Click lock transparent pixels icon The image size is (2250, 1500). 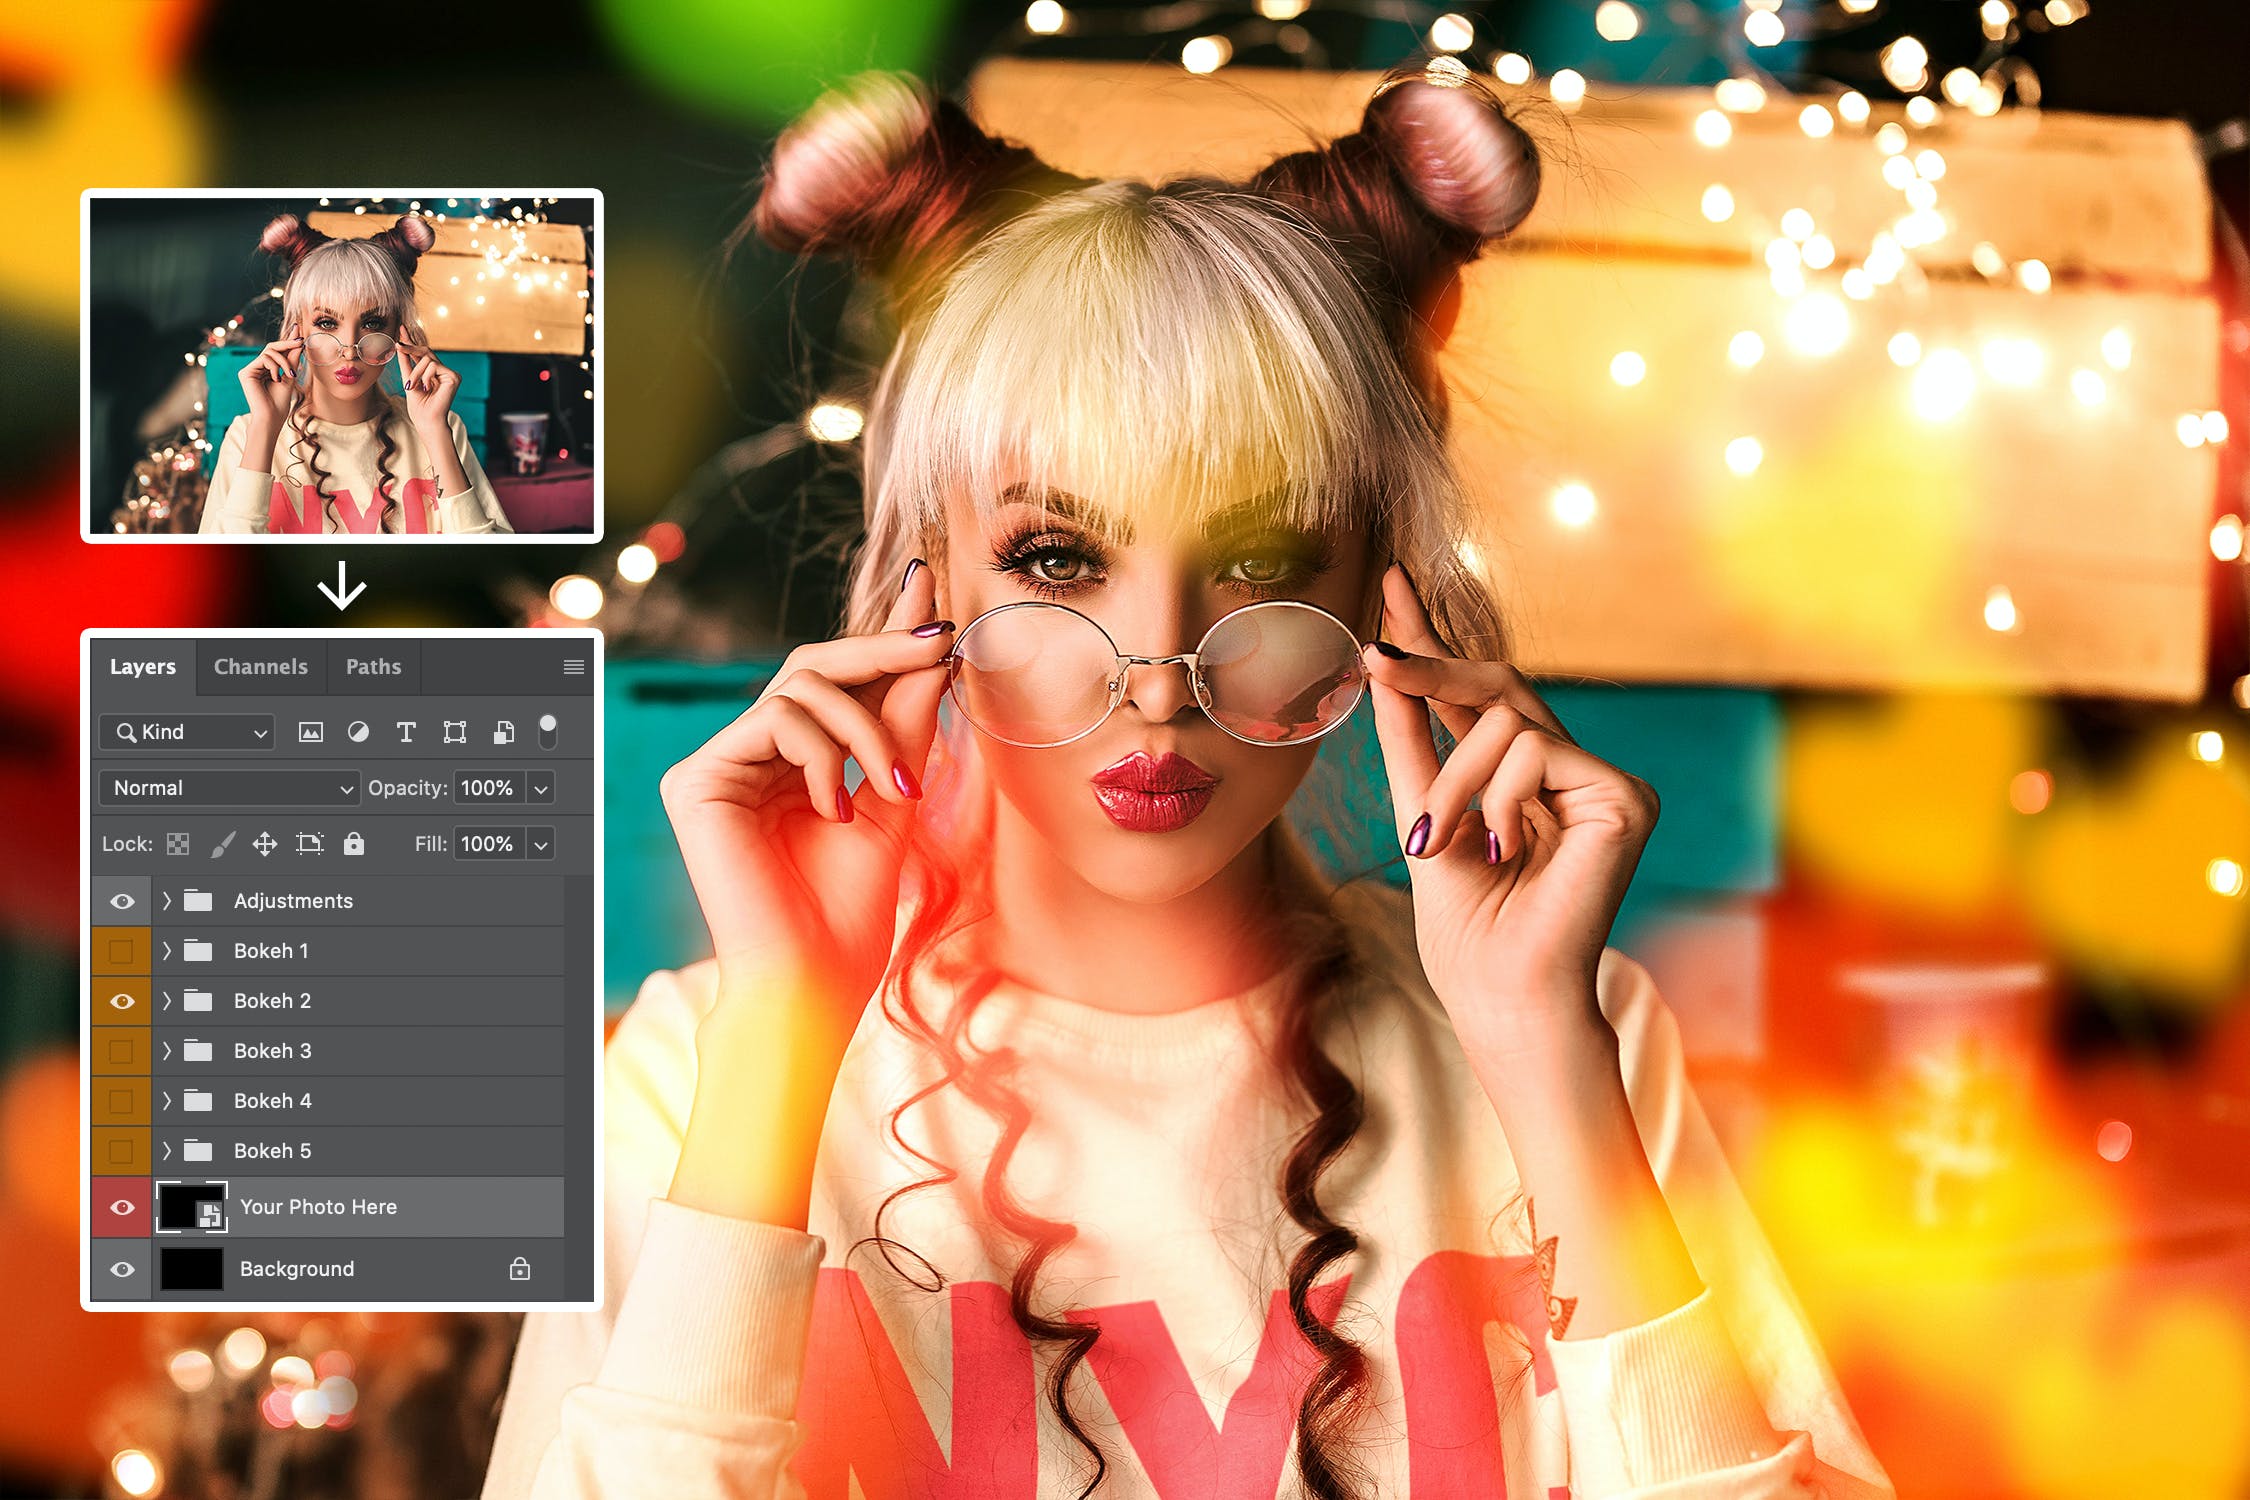click(x=178, y=844)
